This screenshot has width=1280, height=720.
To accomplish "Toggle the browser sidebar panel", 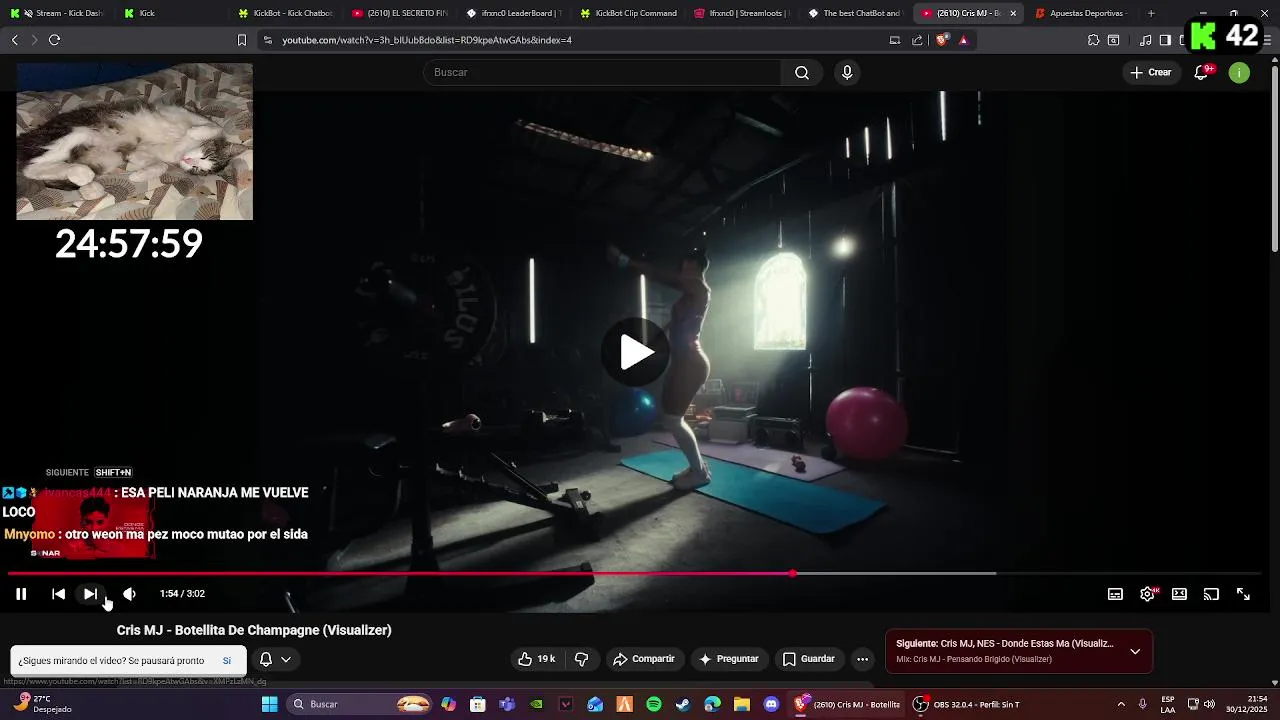I will click(x=1166, y=40).
